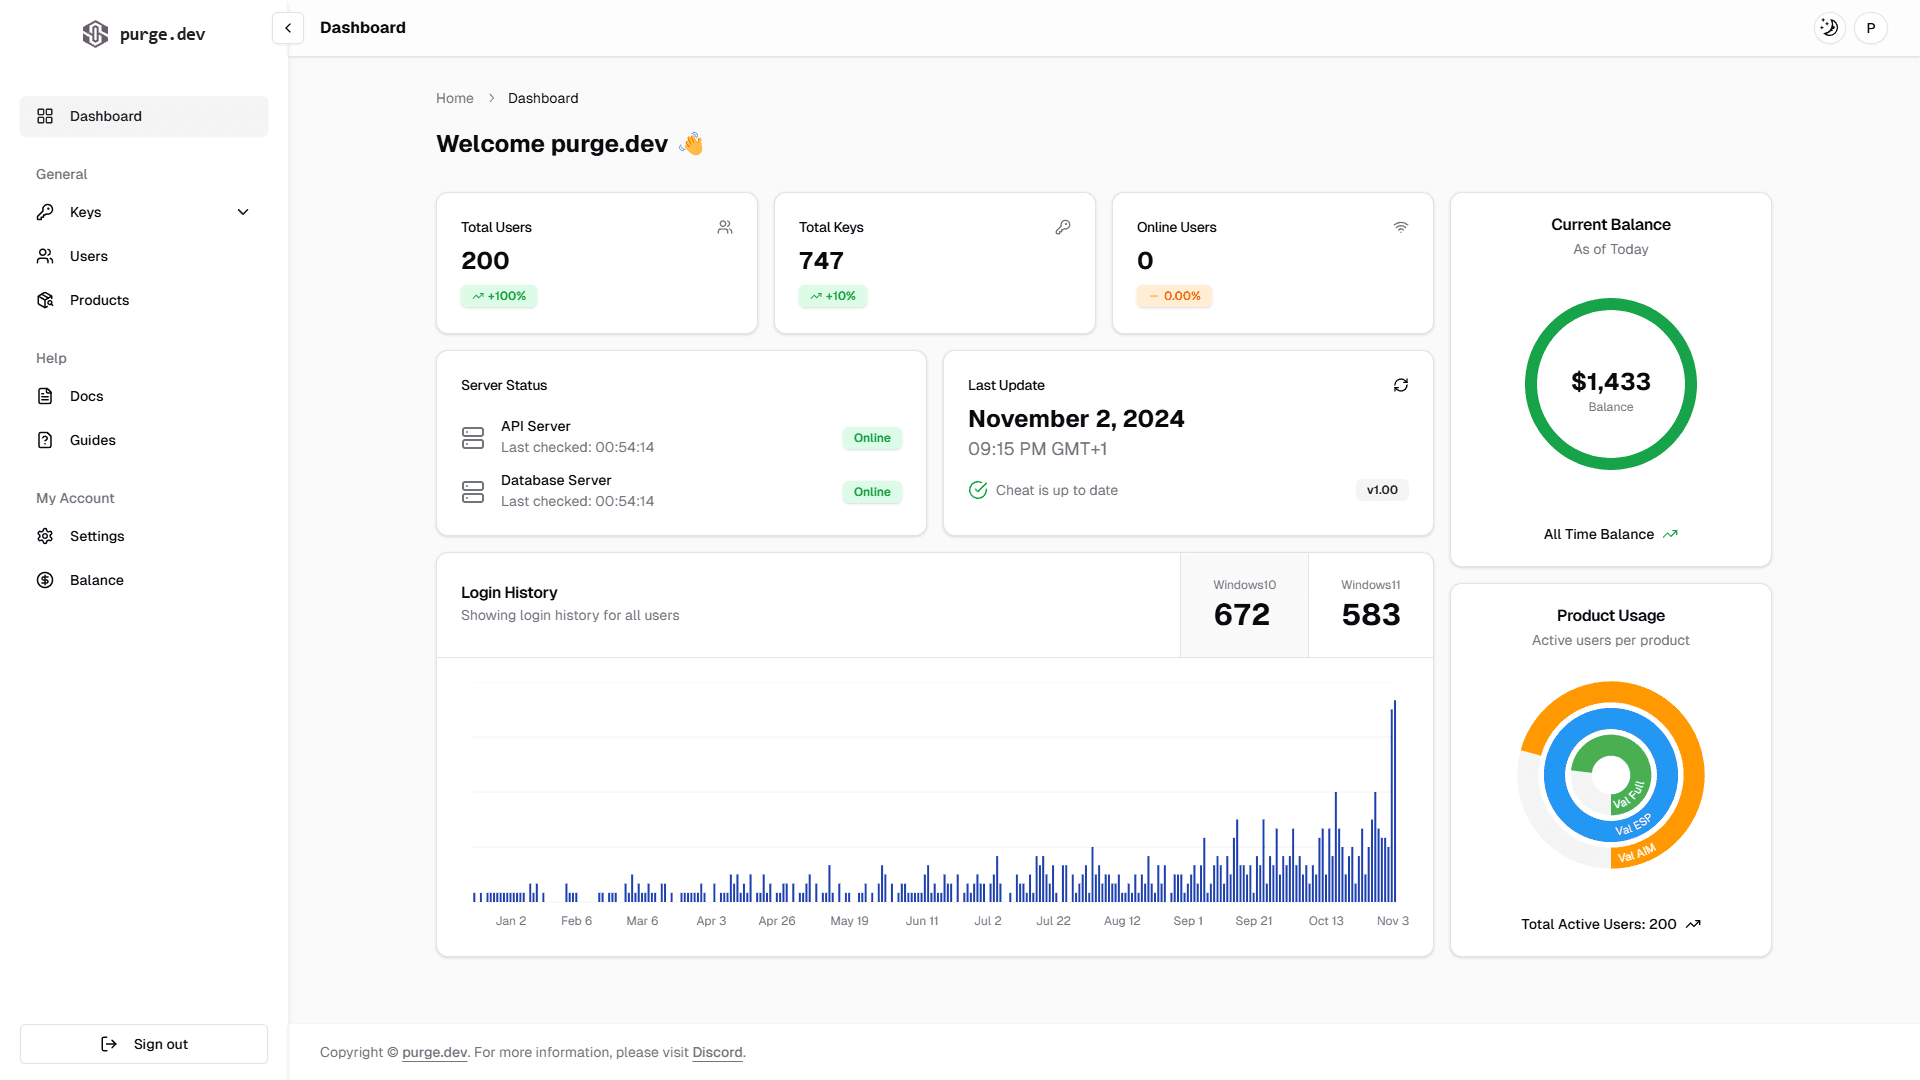Click the tallest bar near Nov 3
The image size is (1920, 1080).
coord(1395,801)
